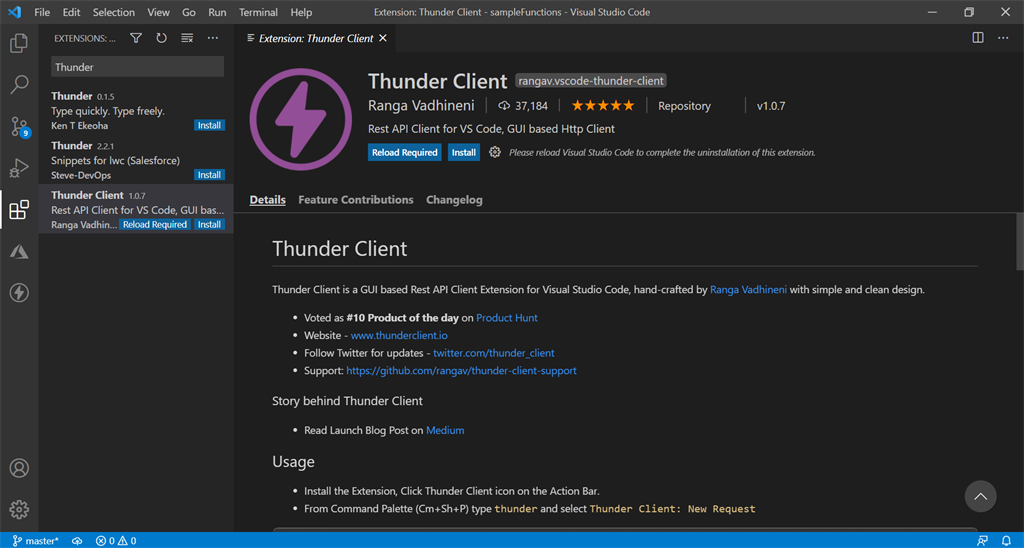Screen dimensions: 1024x548
Task: Click Ranga Vadhineni link in description
Action: coord(748,290)
